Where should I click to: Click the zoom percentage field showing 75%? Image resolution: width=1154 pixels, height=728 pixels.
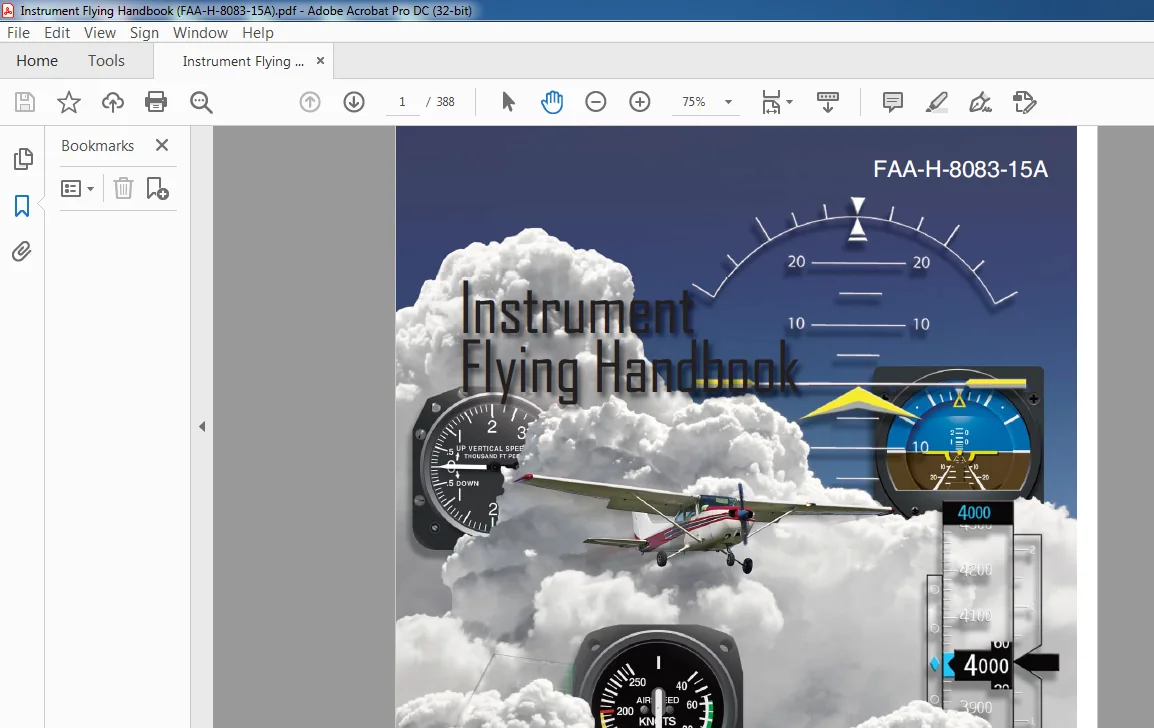[x=693, y=102]
